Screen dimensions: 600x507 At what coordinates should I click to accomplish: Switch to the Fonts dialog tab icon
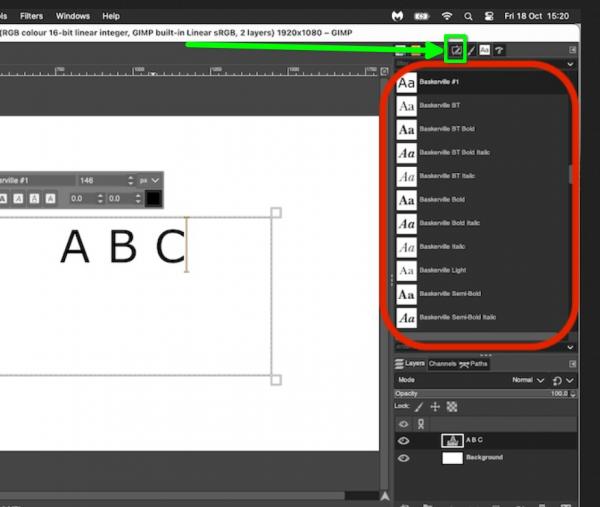[x=484, y=50]
